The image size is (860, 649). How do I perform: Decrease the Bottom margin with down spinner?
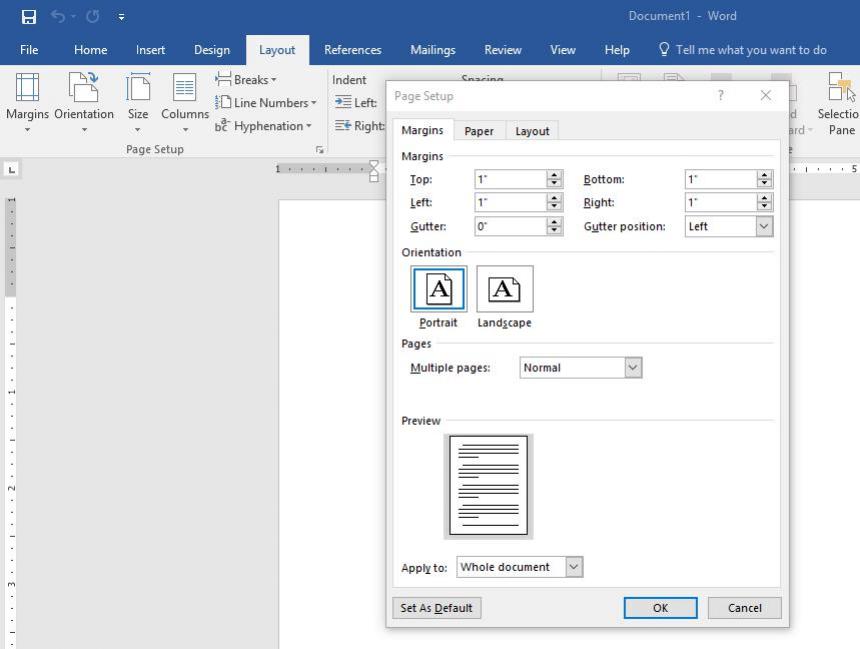pos(765,184)
